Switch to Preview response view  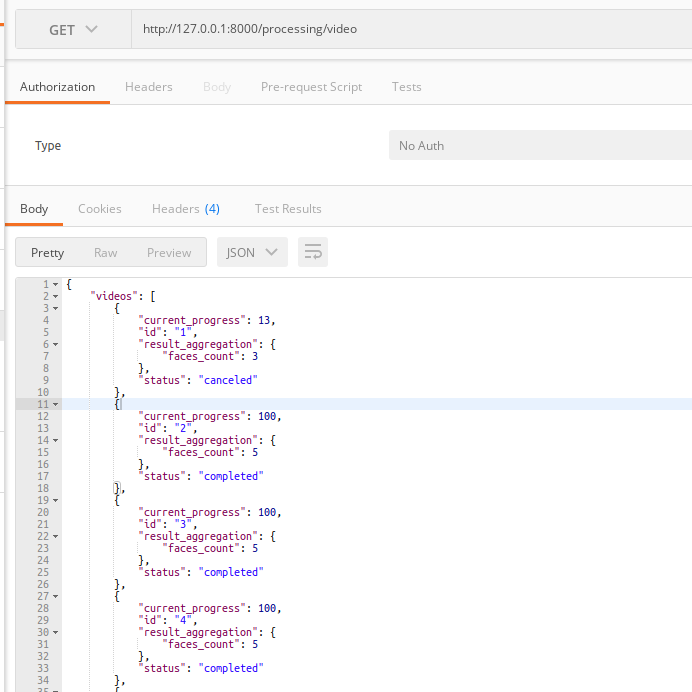click(x=169, y=252)
